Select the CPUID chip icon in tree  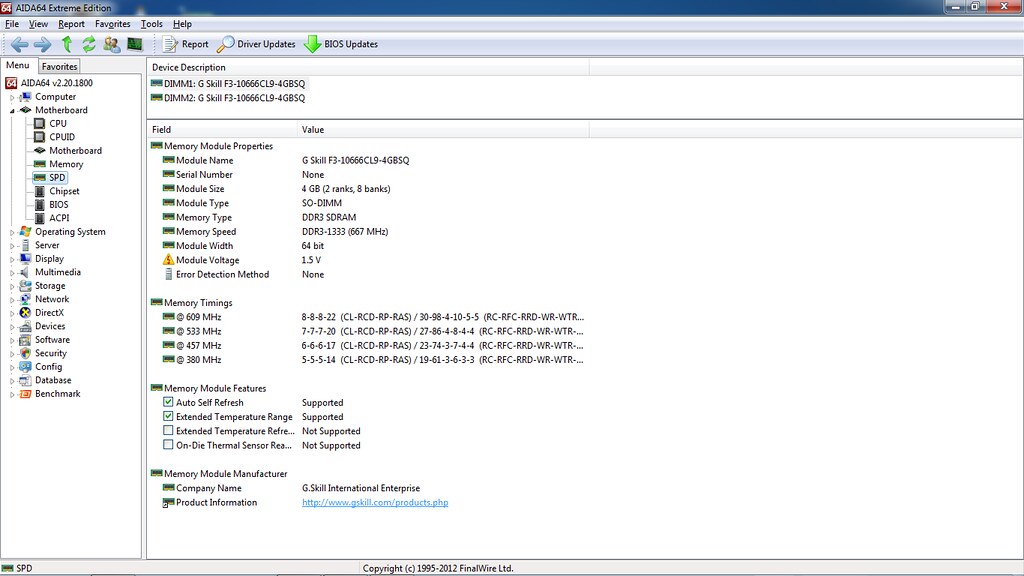pyautogui.click(x=39, y=137)
